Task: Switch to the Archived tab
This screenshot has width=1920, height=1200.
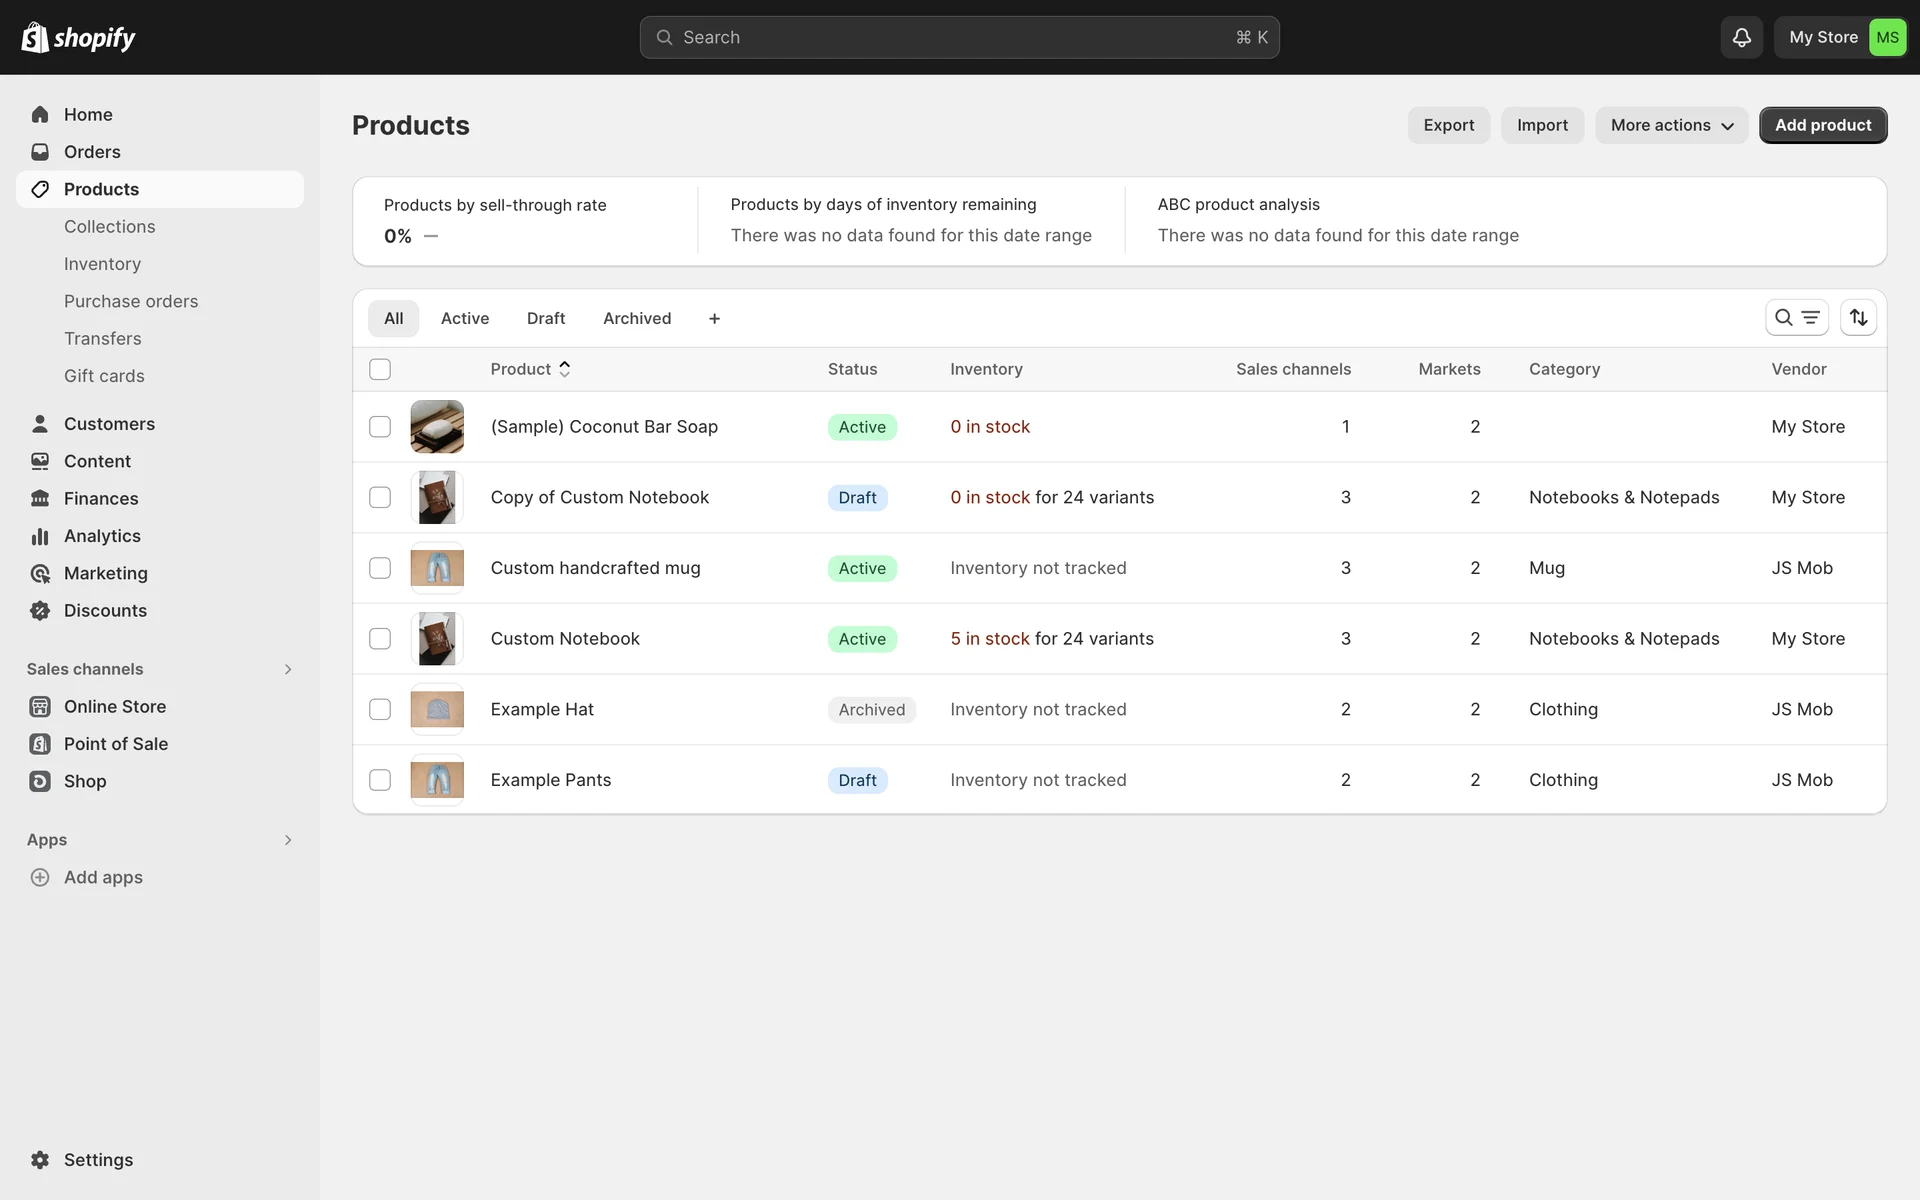Action: pyautogui.click(x=637, y=318)
